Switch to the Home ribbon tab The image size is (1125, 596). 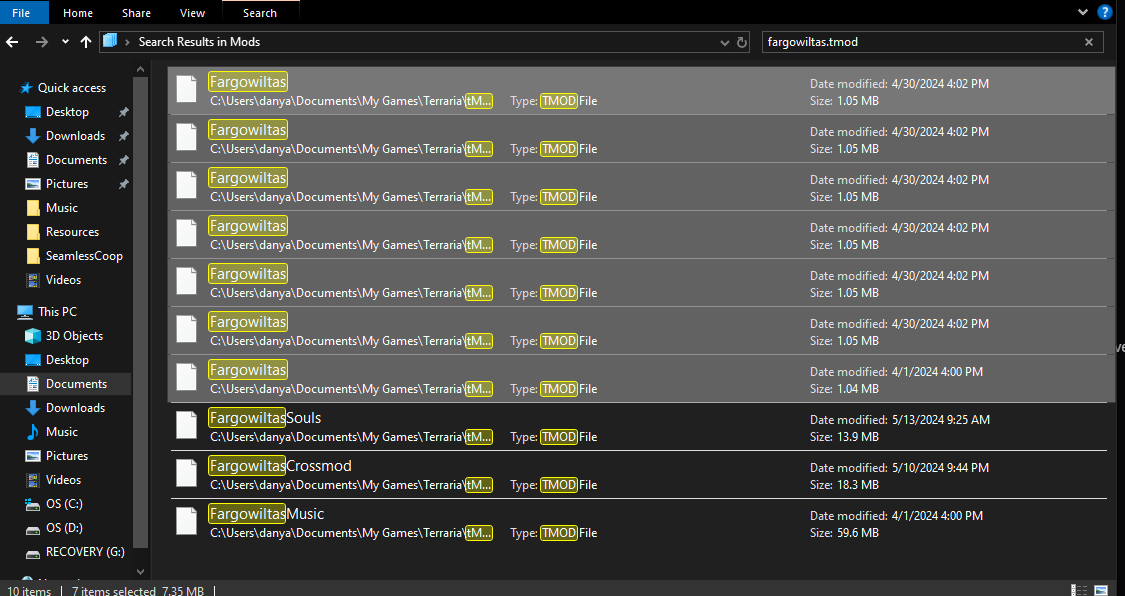[x=77, y=13]
